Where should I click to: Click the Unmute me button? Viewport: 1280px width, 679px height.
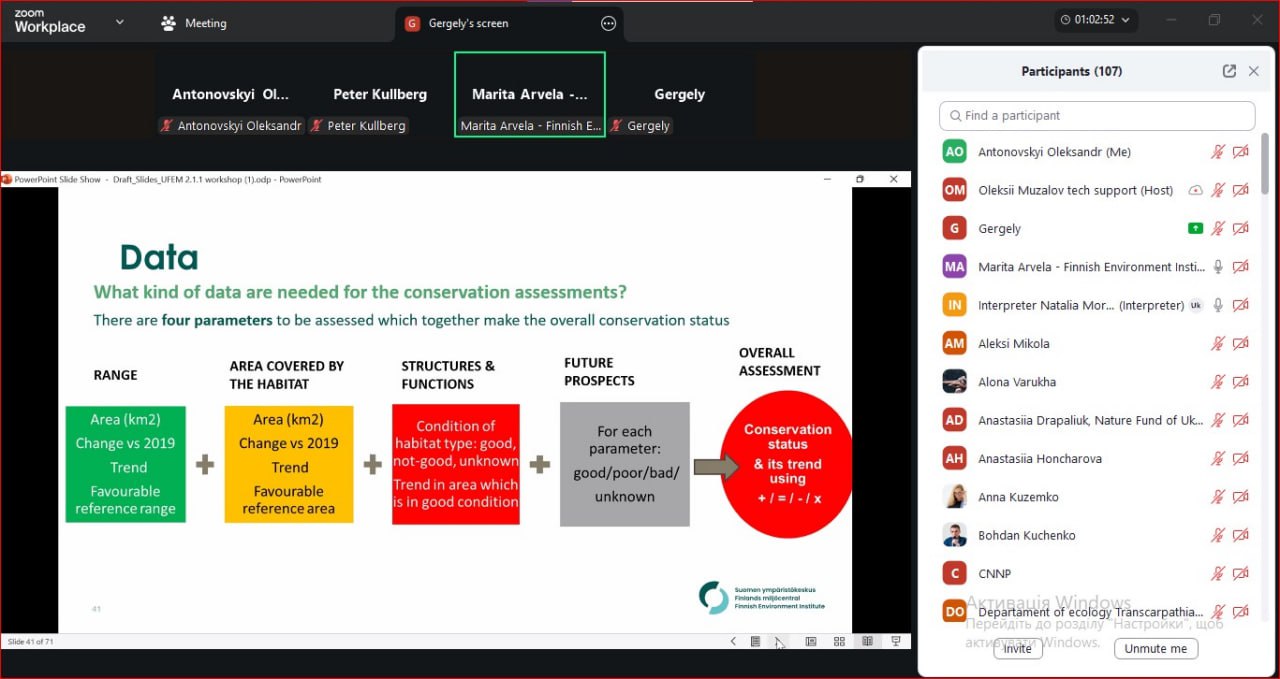coord(1156,648)
